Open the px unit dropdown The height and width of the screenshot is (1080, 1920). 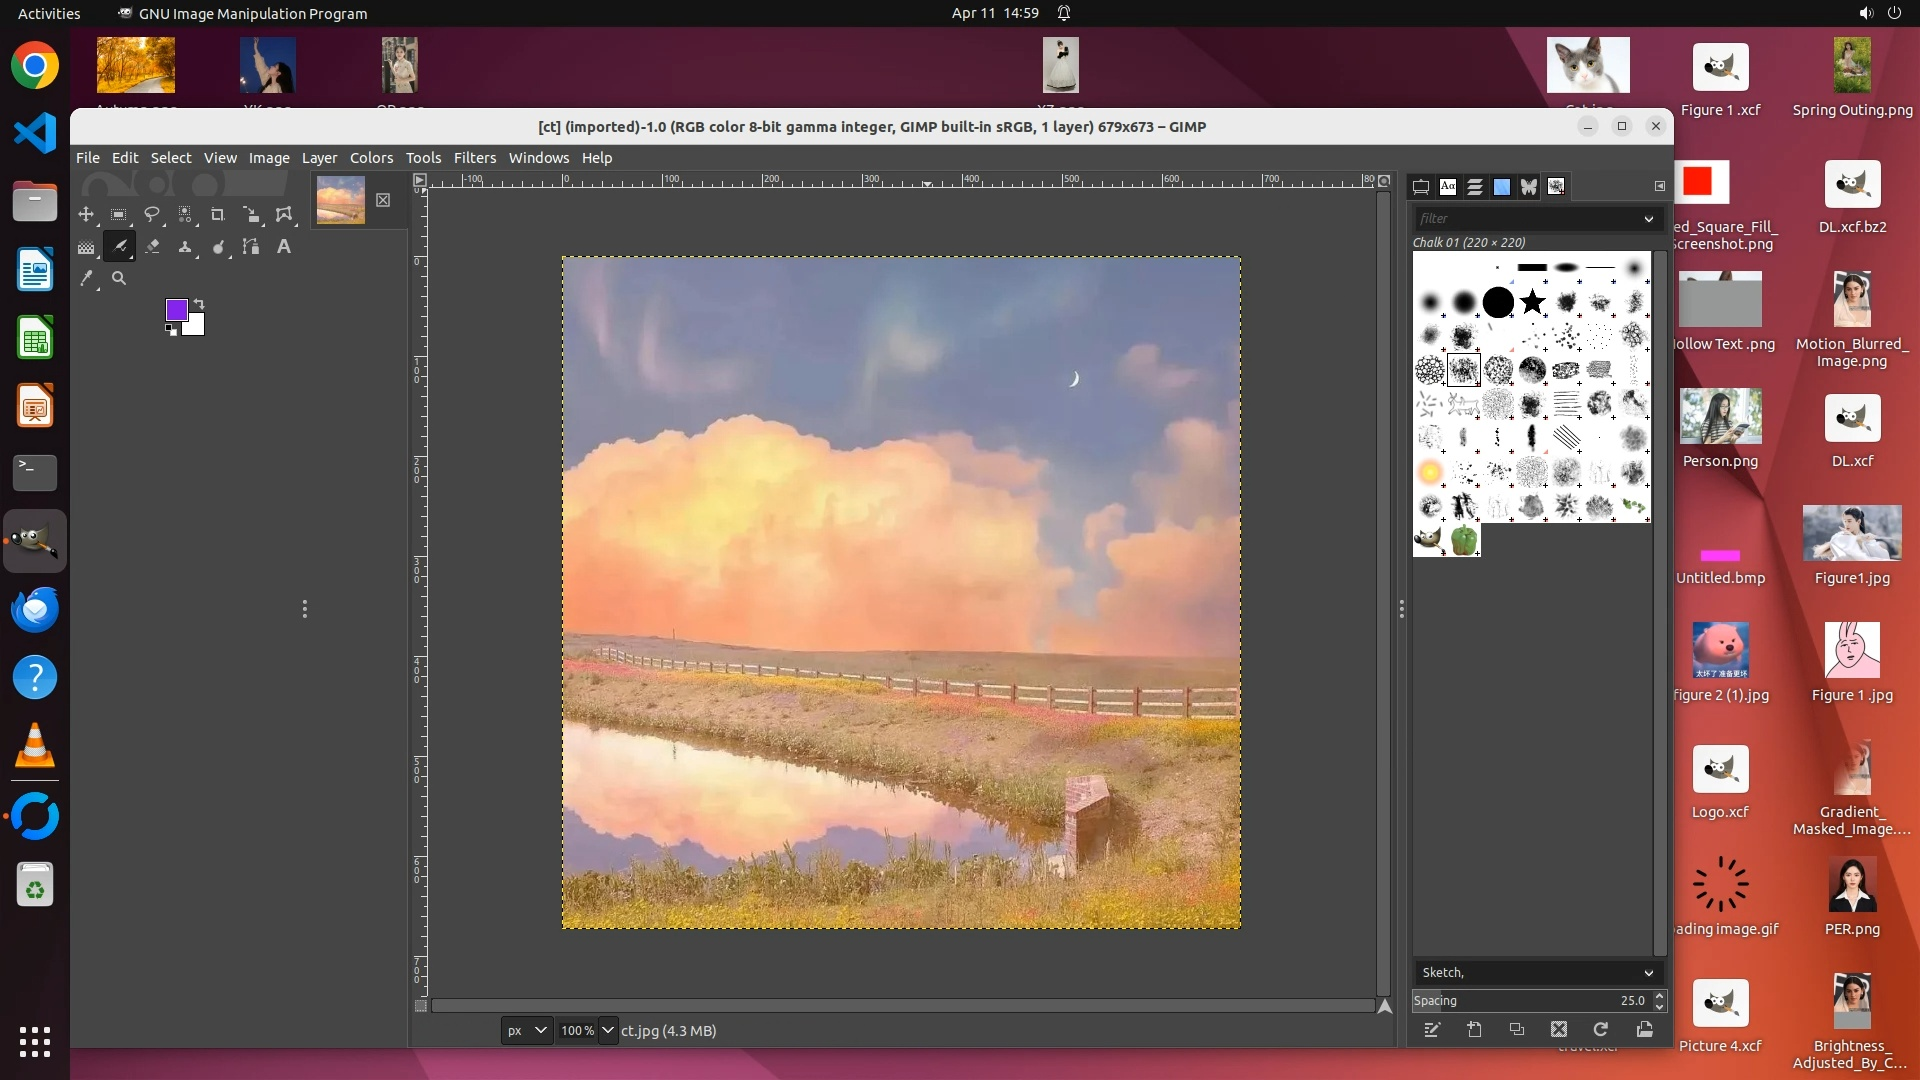click(x=527, y=1030)
